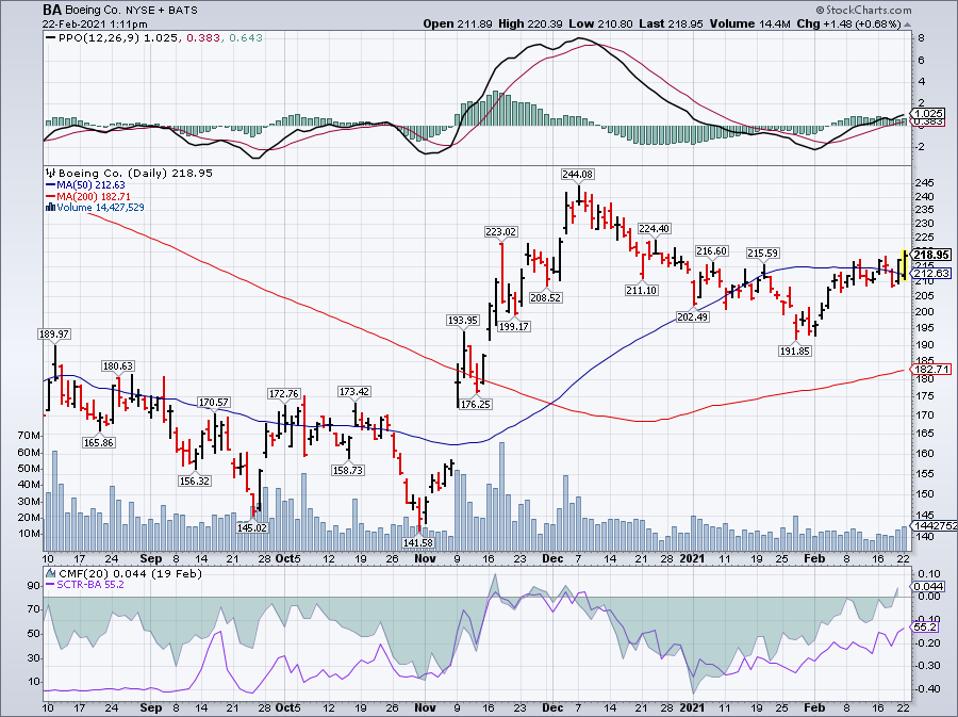This screenshot has width=958, height=717.
Task: Click the 10M volume axis label
Action: (29, 533)
